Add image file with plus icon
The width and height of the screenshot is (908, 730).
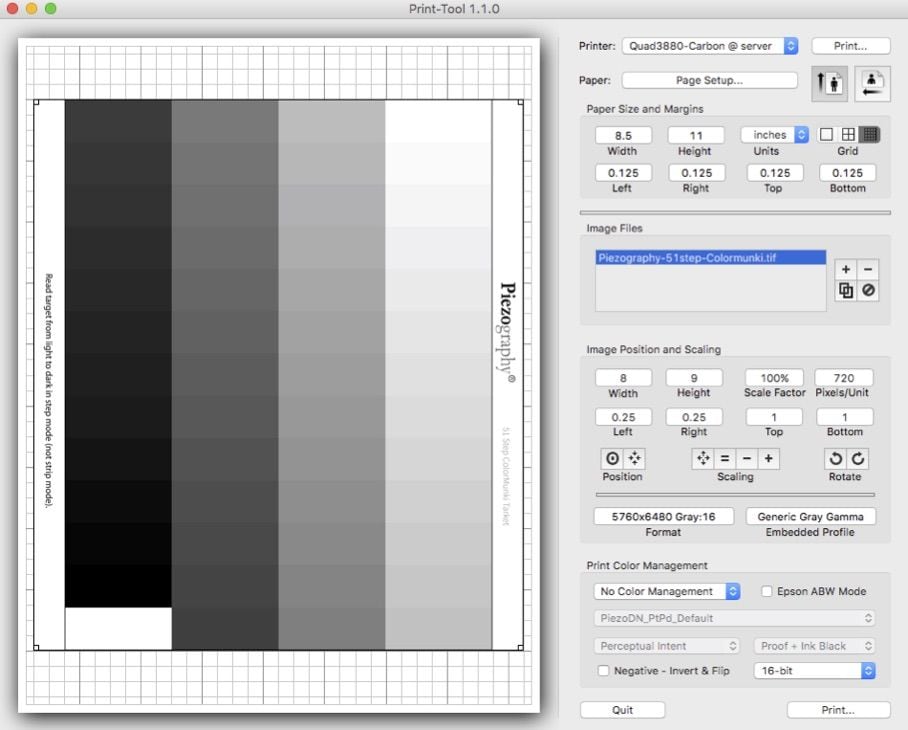846,269
